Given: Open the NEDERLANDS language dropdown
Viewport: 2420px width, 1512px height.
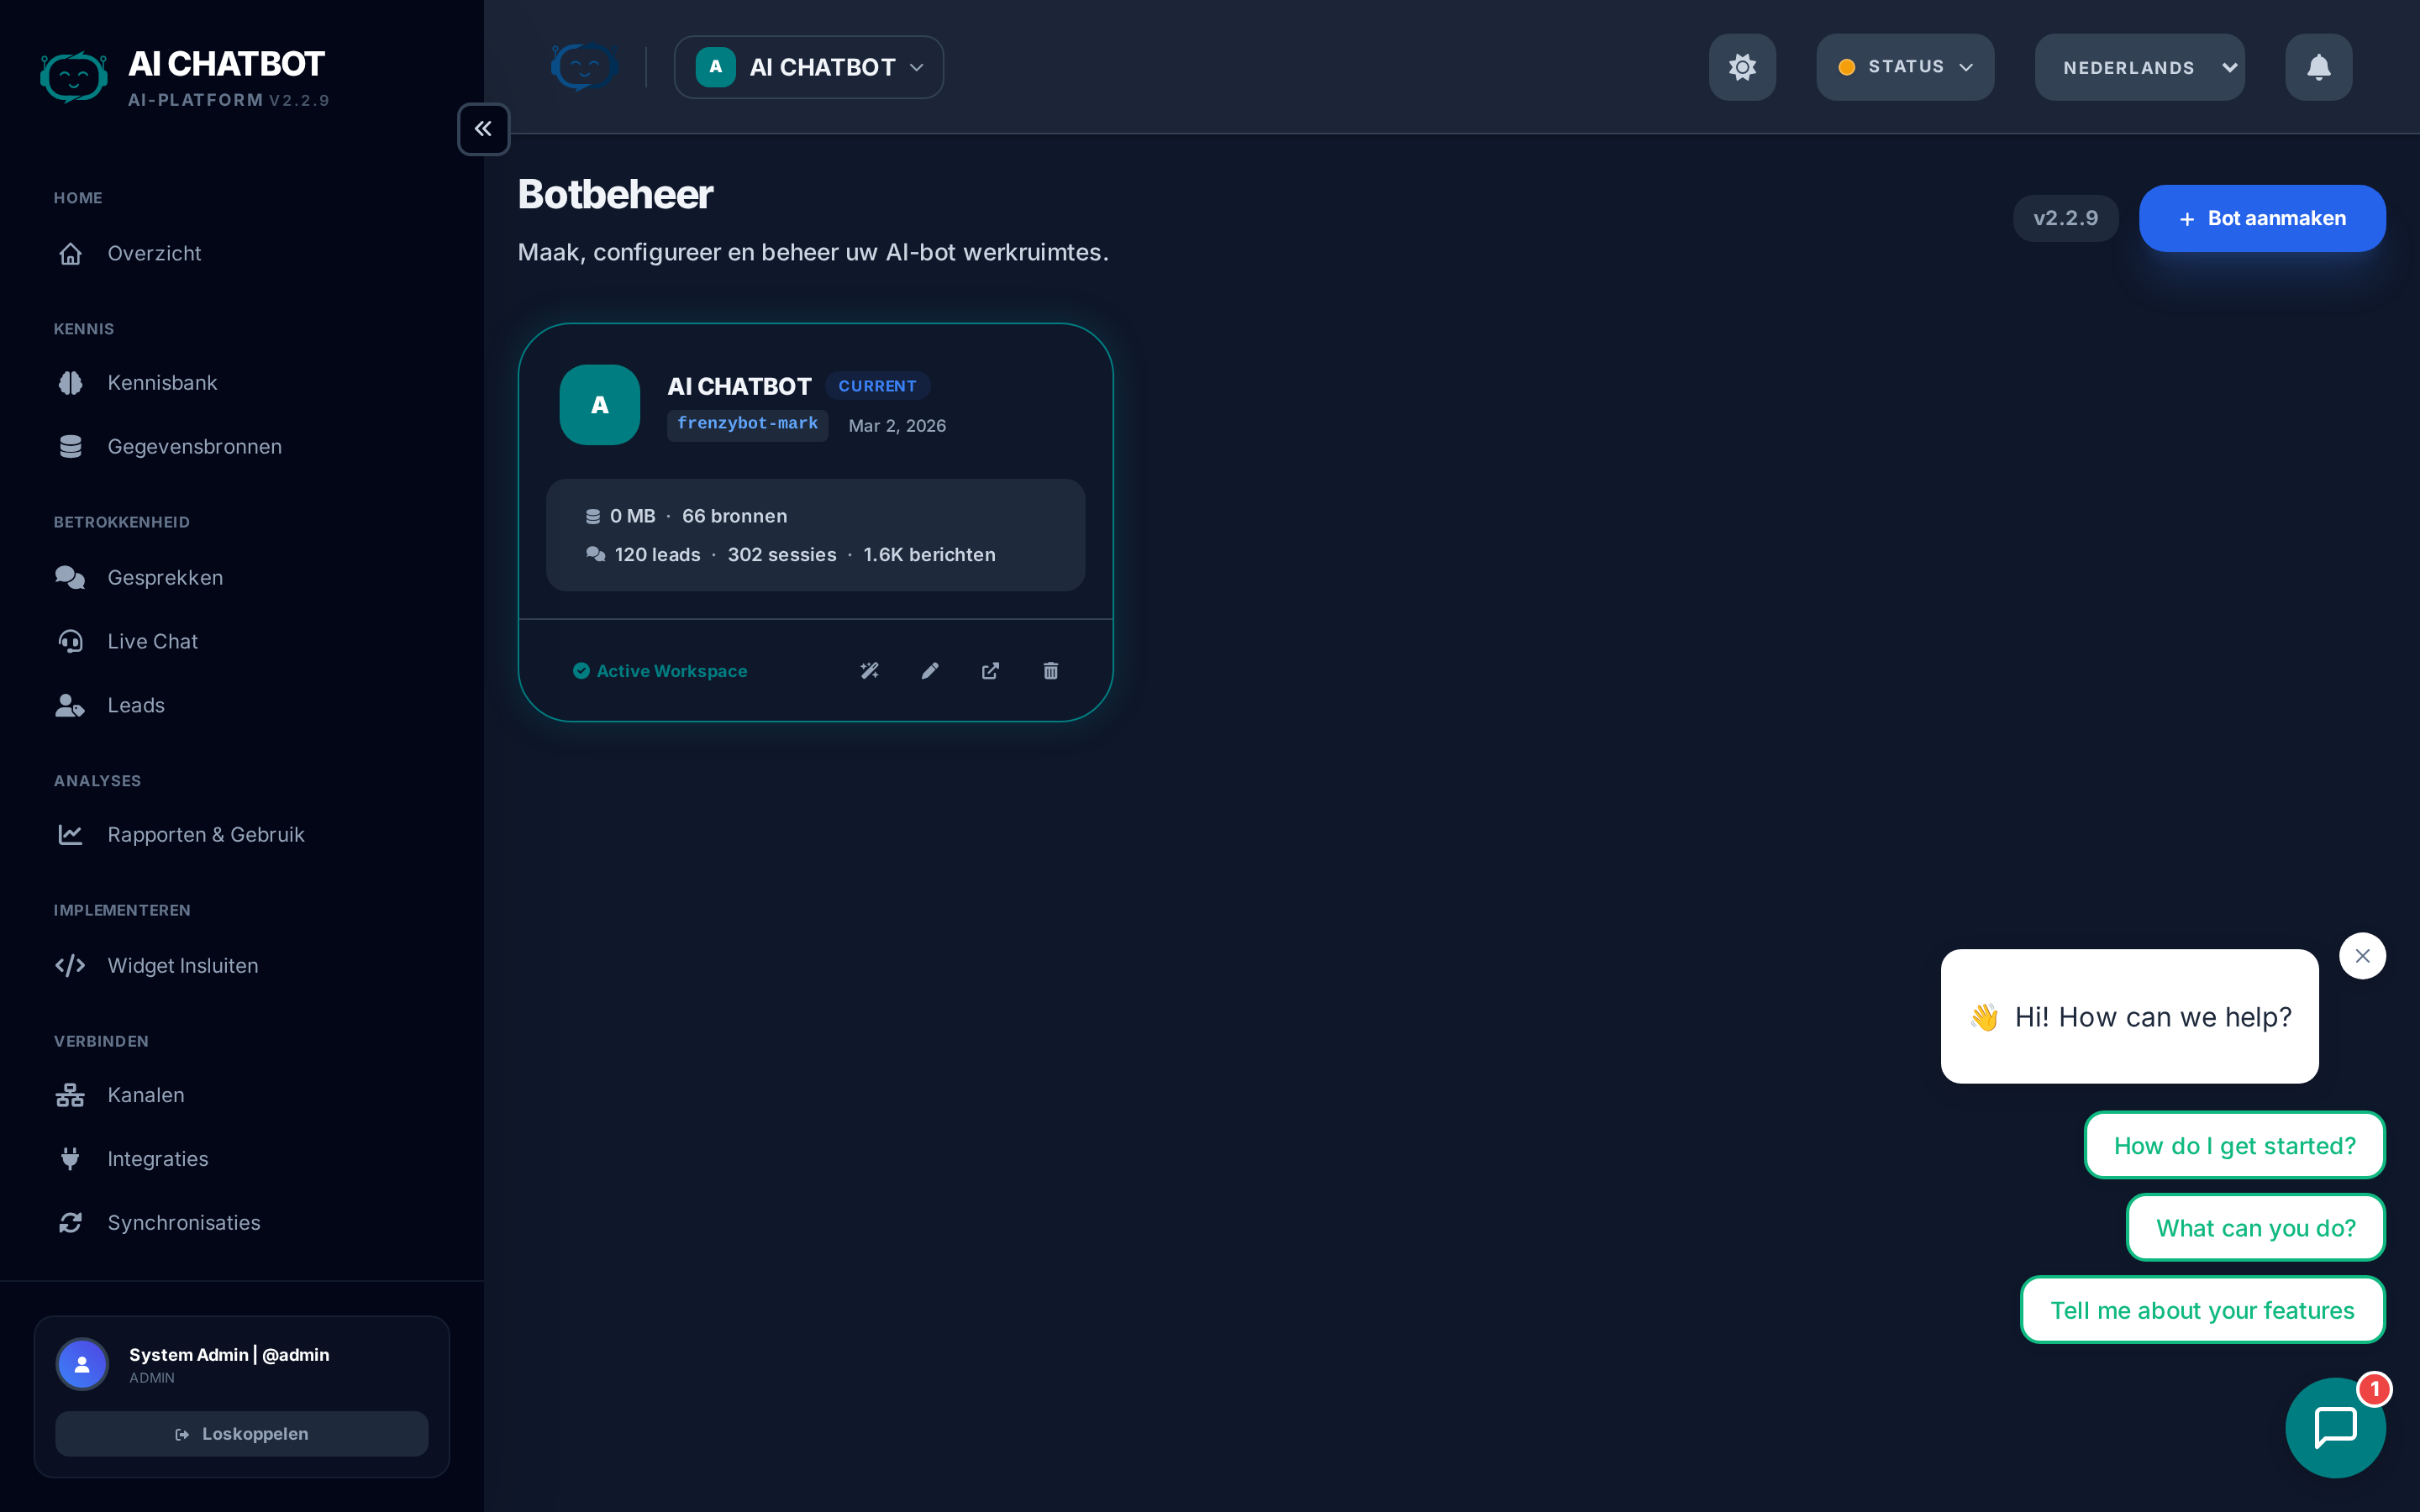Looking at the screenshot, I should (x=2139, y=67).
